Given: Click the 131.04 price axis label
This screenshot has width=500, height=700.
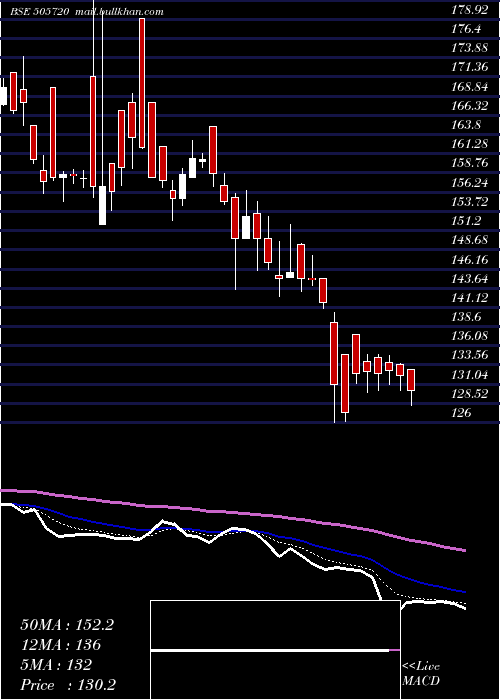Looking at the screenshot, I should pyautogui.click(x=470, y=375).
